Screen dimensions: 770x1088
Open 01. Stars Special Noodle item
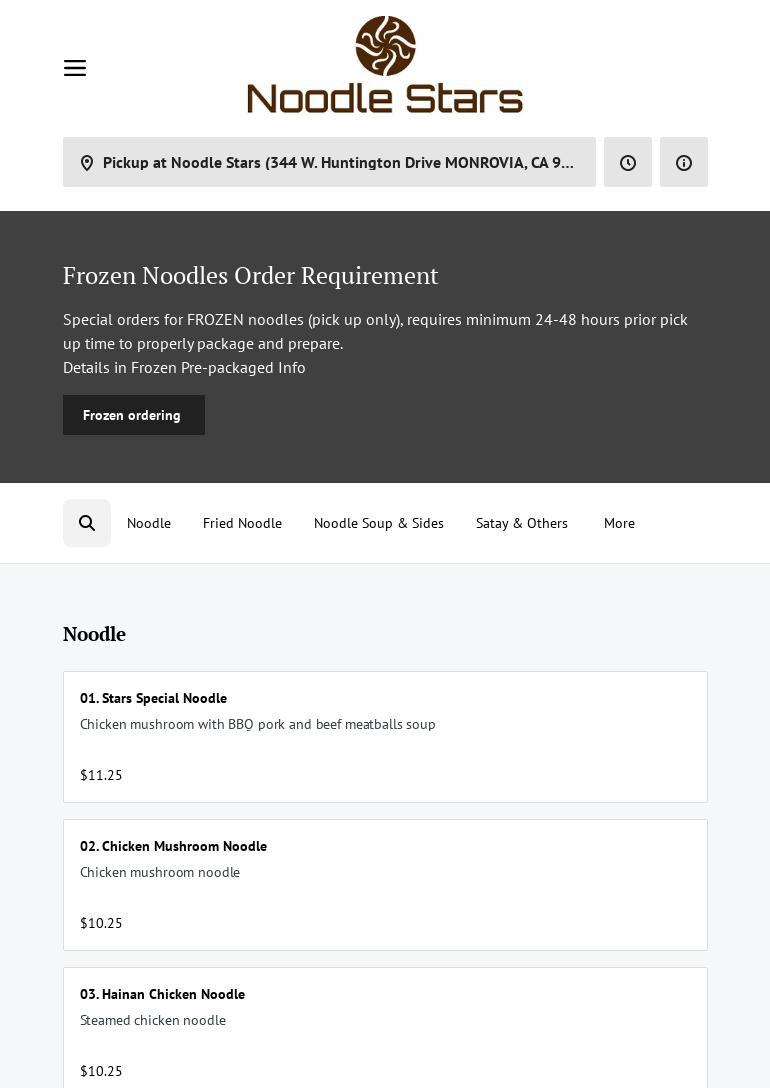pyautogui.click(x=153, y=698)
